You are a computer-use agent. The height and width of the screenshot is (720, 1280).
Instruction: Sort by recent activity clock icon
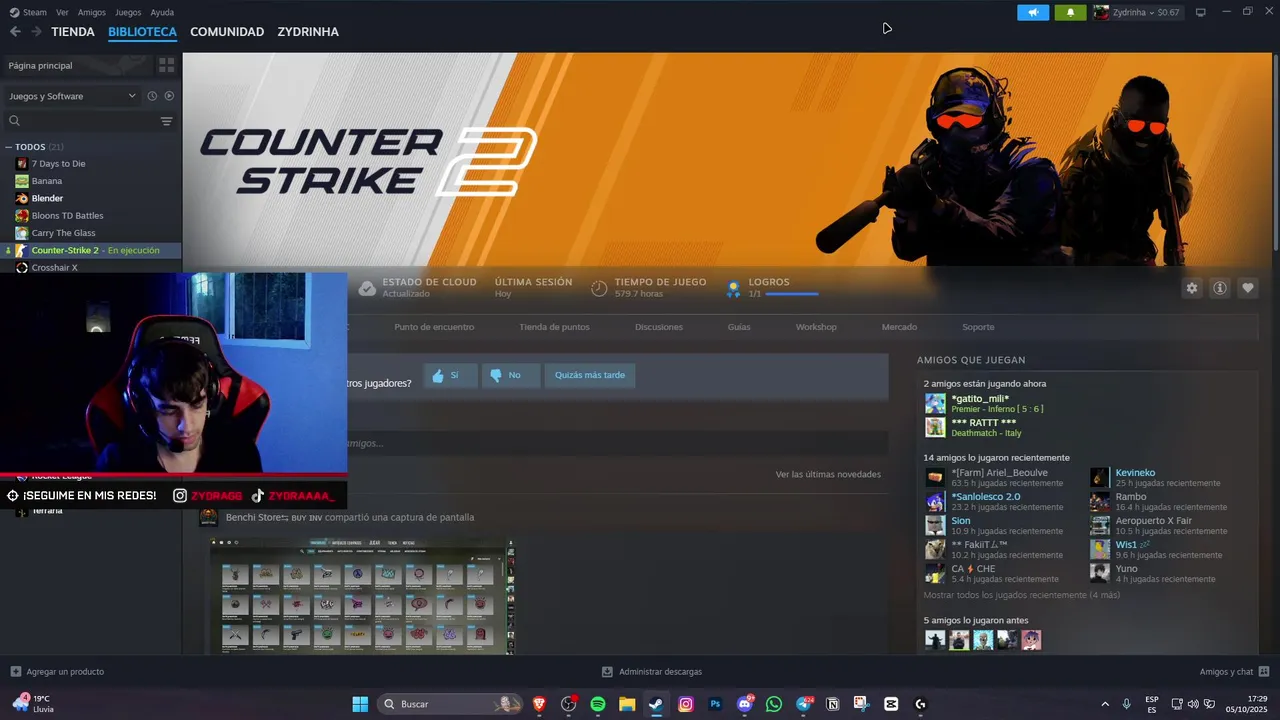pyautogui.click(x=152, y=96)
